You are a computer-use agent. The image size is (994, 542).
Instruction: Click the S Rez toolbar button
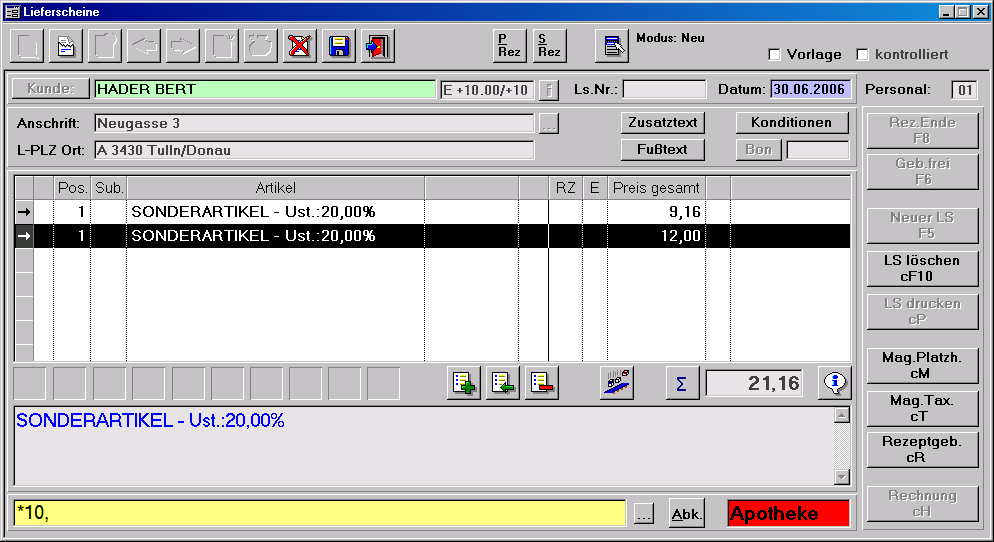pos(548,46)
